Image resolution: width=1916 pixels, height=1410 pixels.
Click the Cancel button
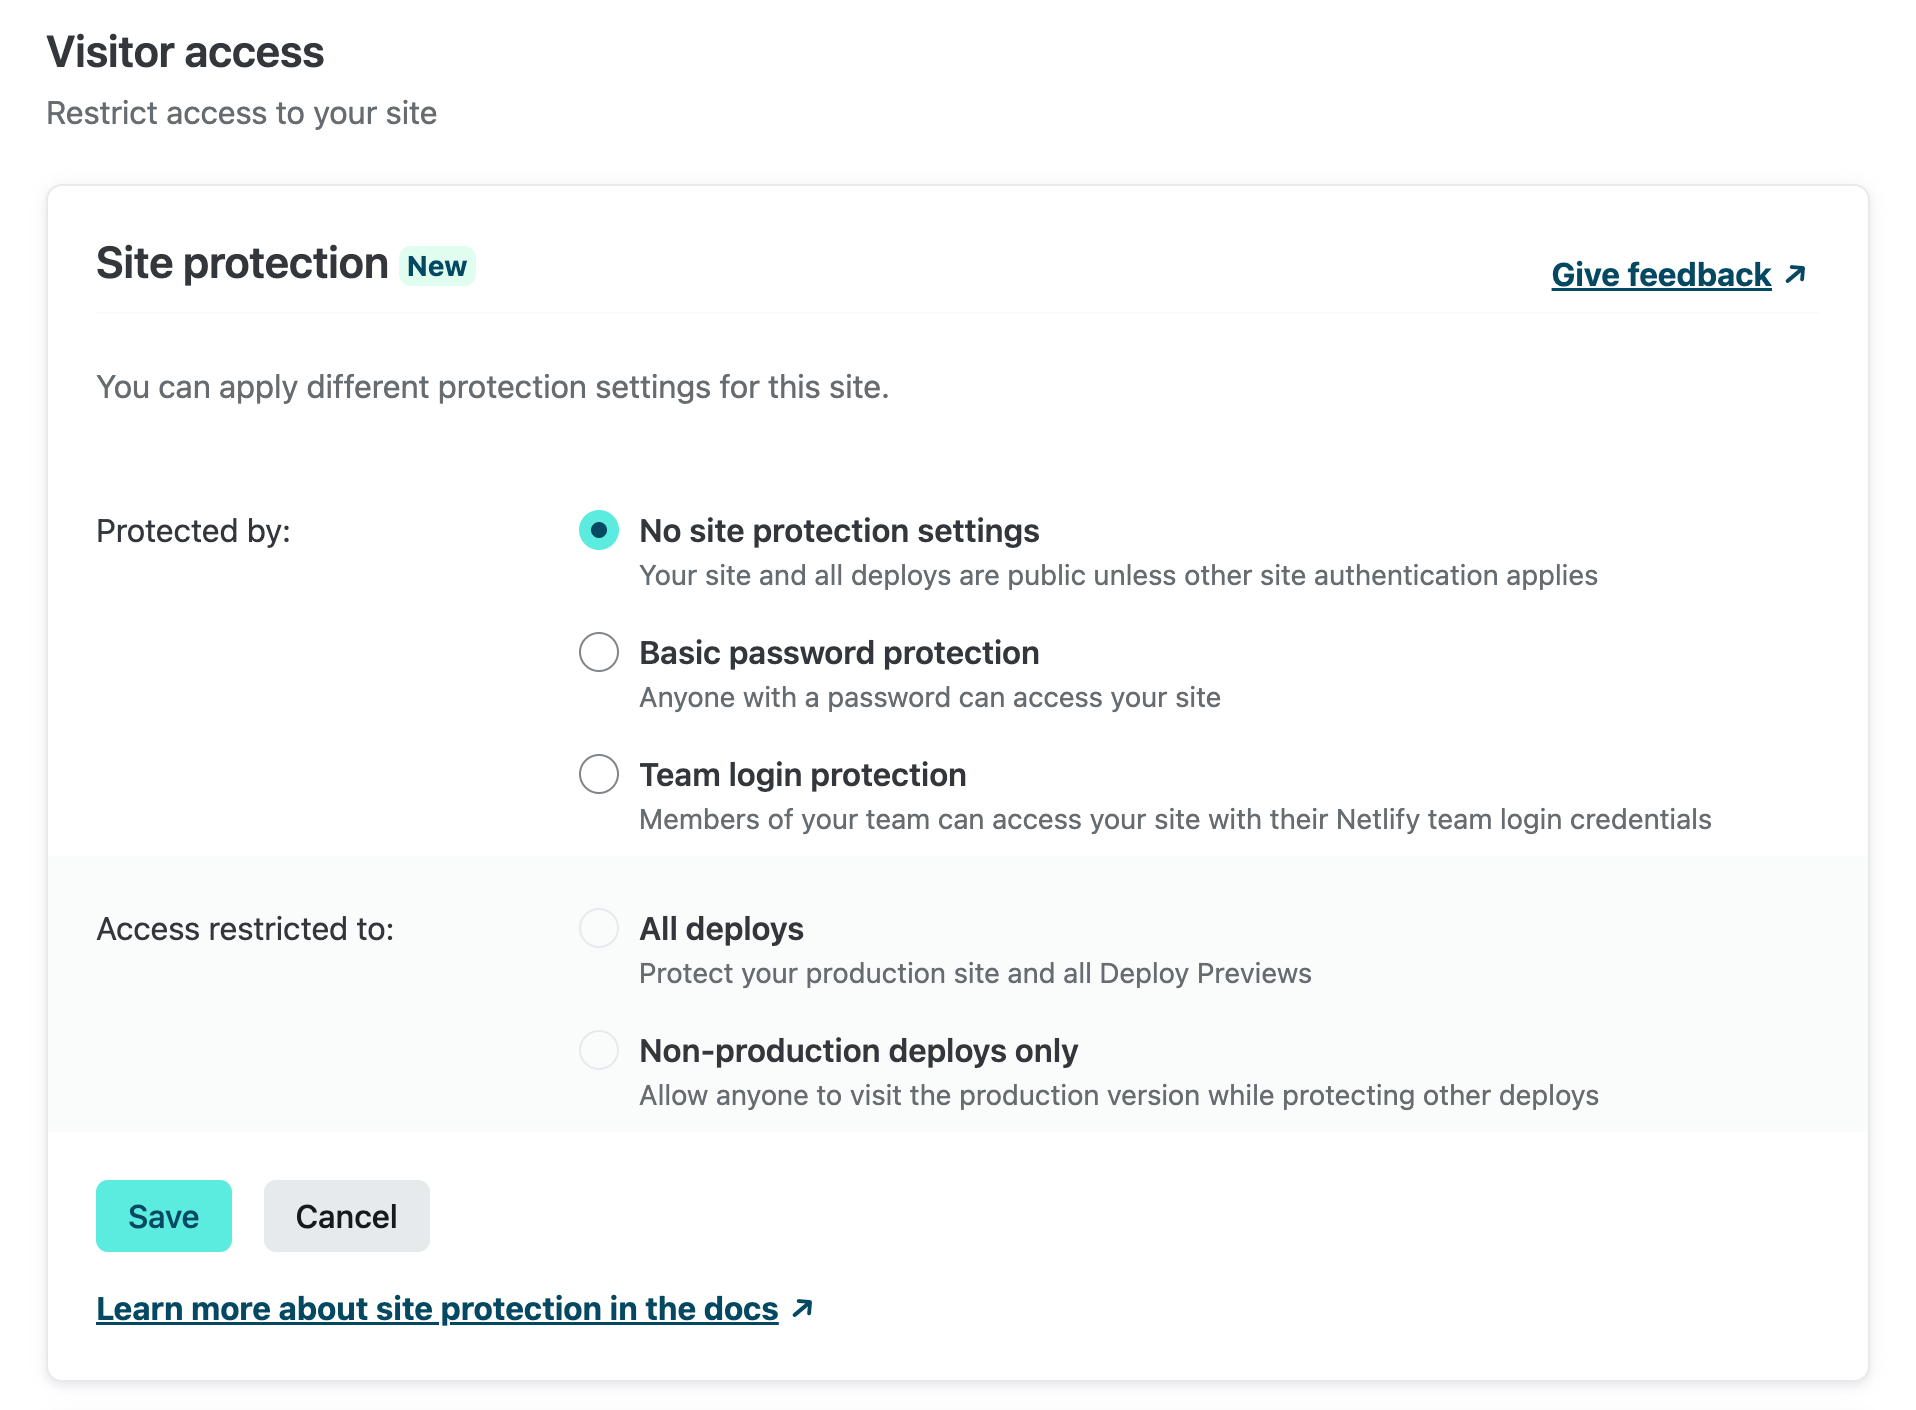click(x=346, y=1216)
